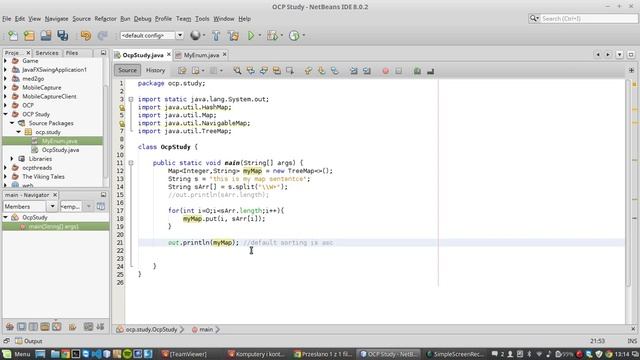Screen dimensions: 640x360
Task: Toggle Fully Qualified Names in Navigator
Action: coord(73,327)
